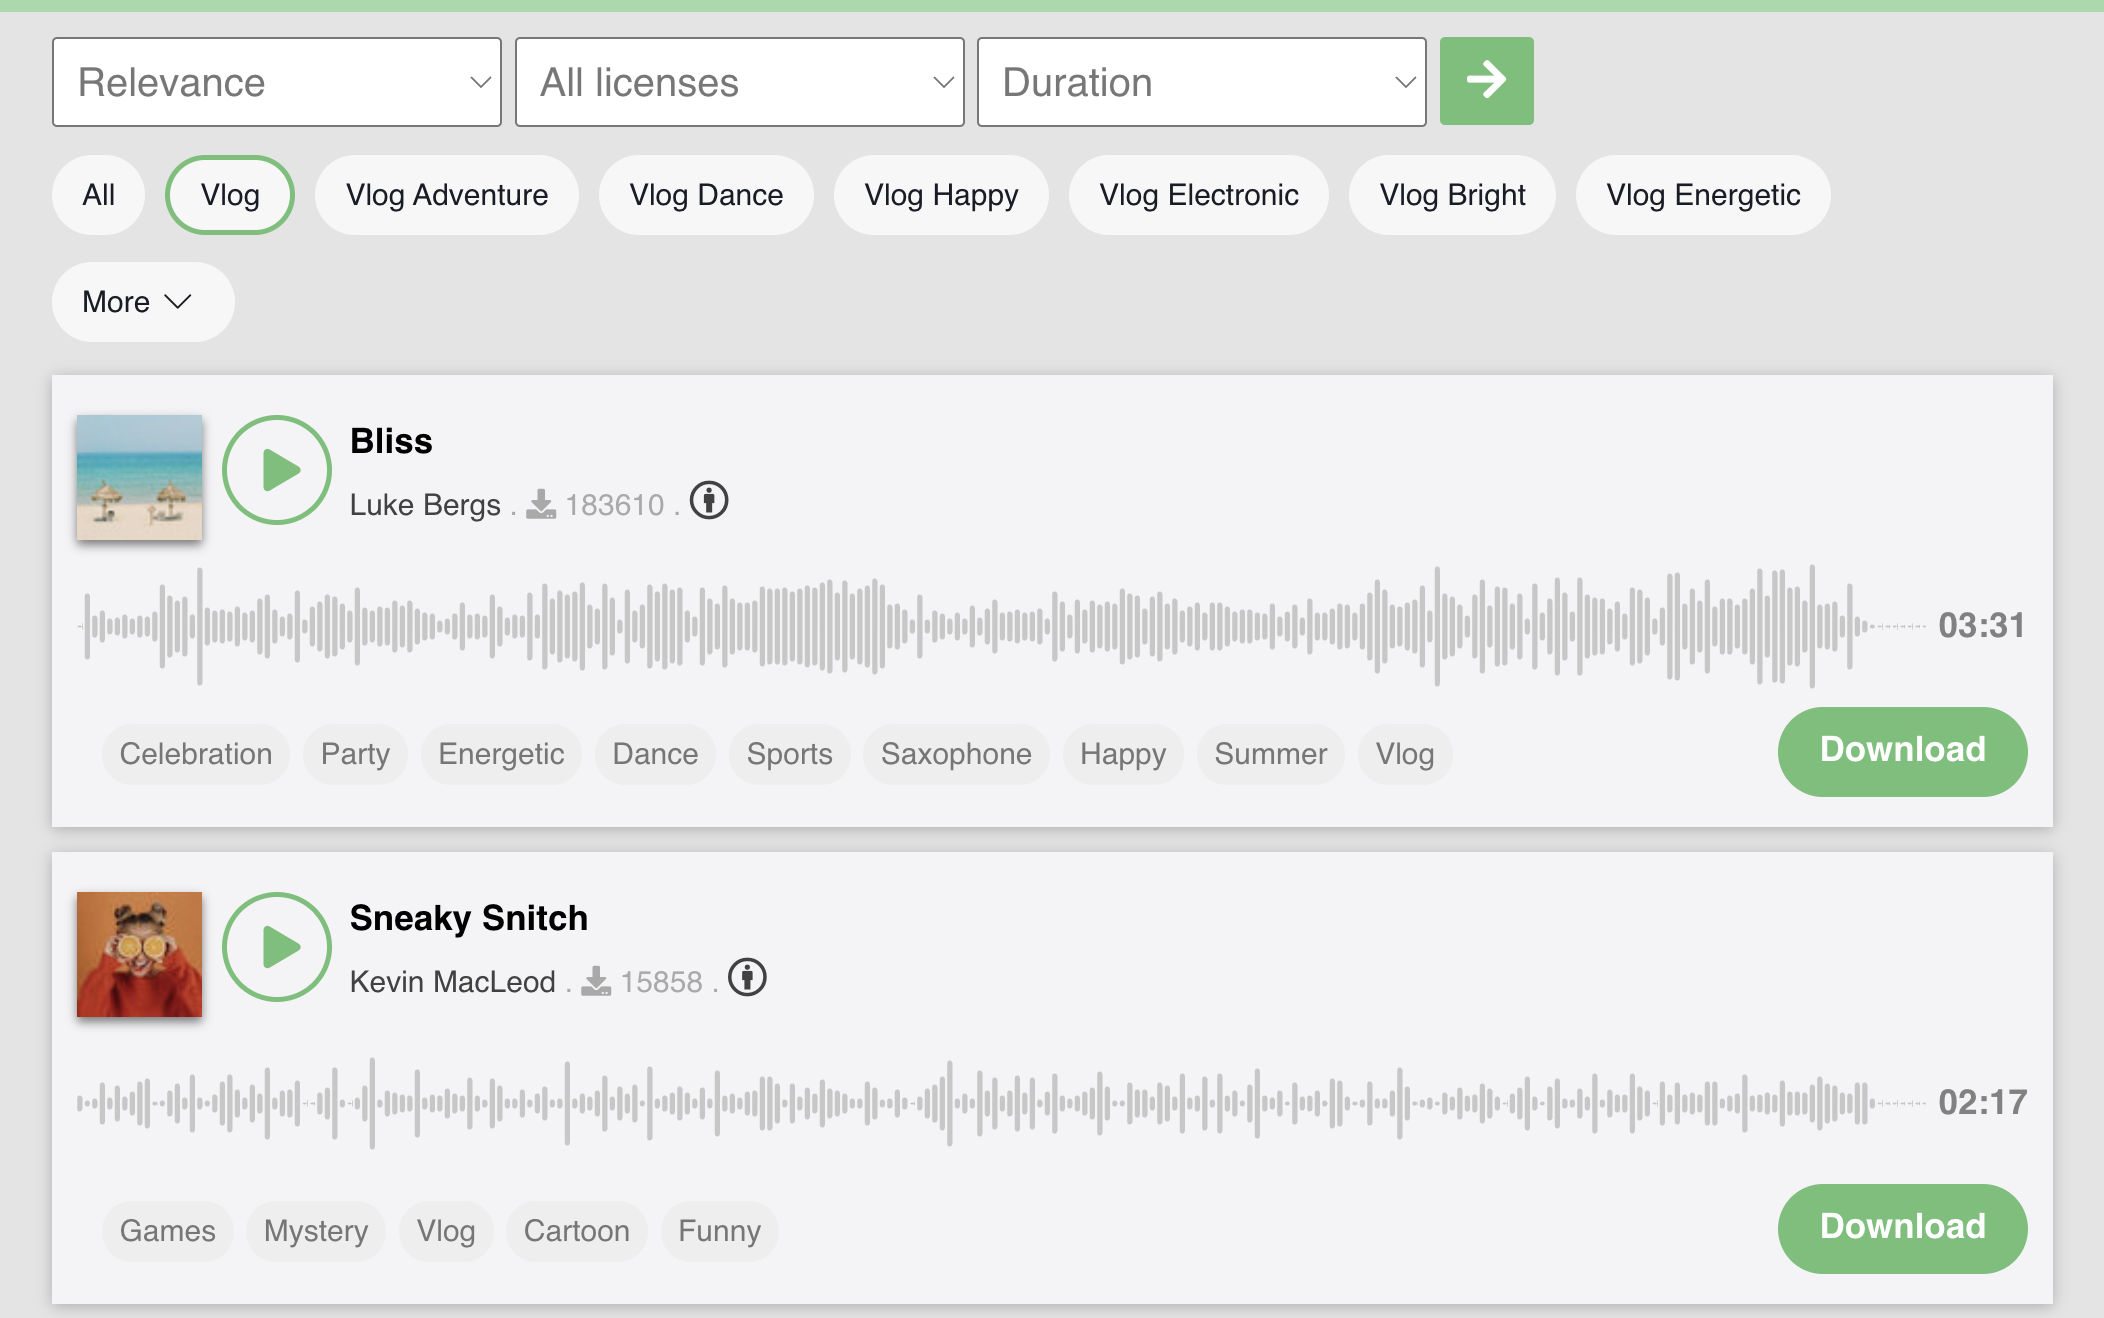Open license info icon for Sneaky Snitch
This screenshot has height=1318, width=2104.
coord(747,977)
